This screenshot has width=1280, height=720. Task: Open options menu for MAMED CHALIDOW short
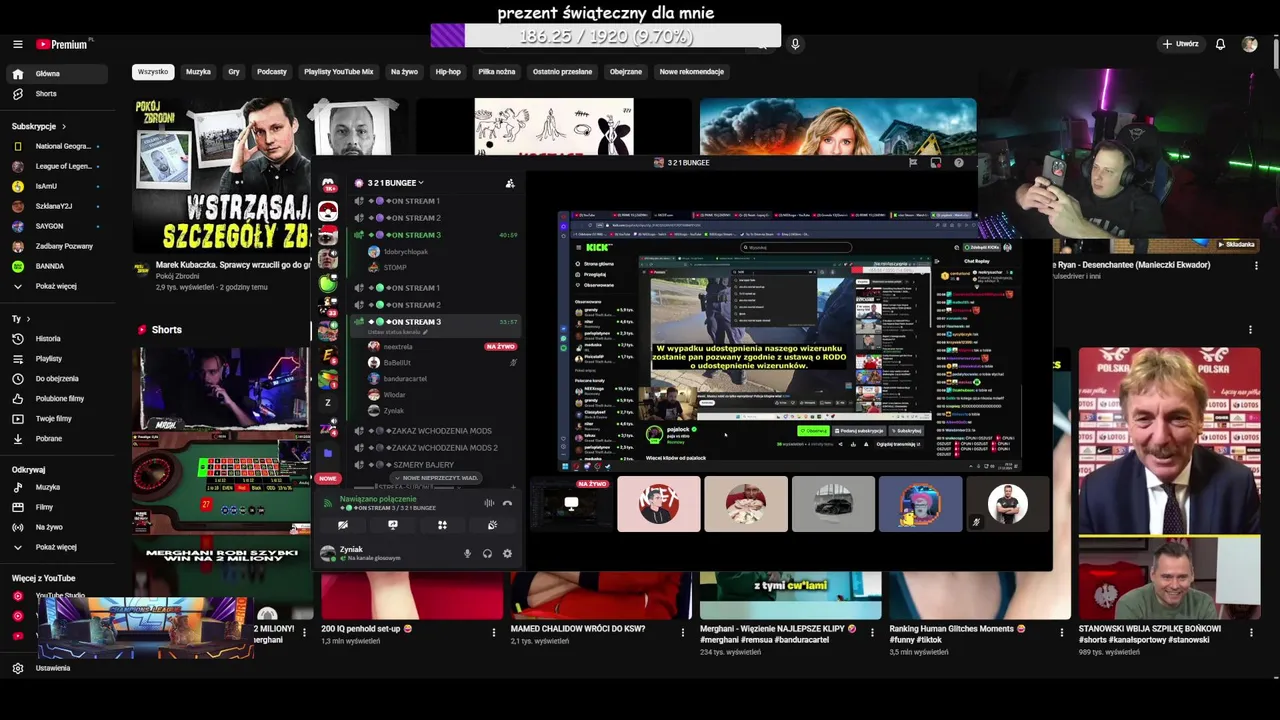pos(683,632)
